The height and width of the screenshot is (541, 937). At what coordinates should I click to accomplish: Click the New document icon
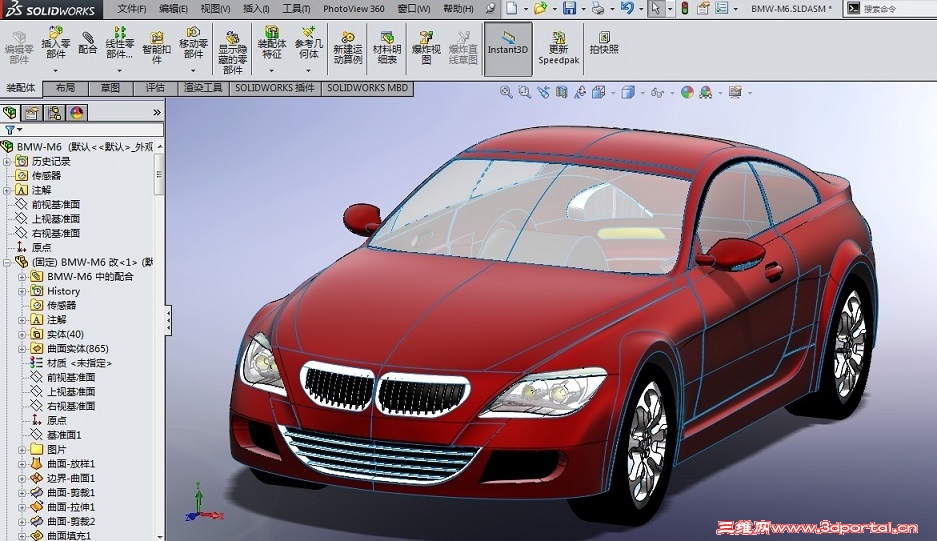coord(512,8)
